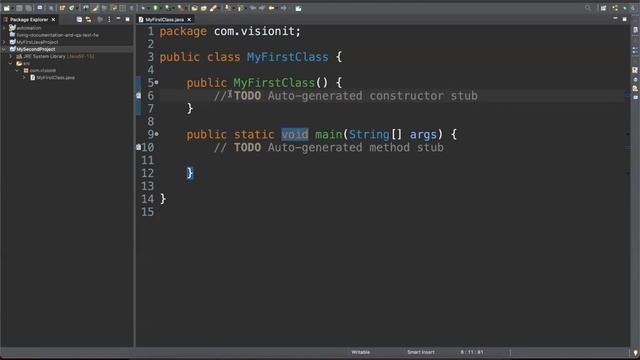
Task: Click the Smart Insert status bar entry
Action: [x=420, y=352]
